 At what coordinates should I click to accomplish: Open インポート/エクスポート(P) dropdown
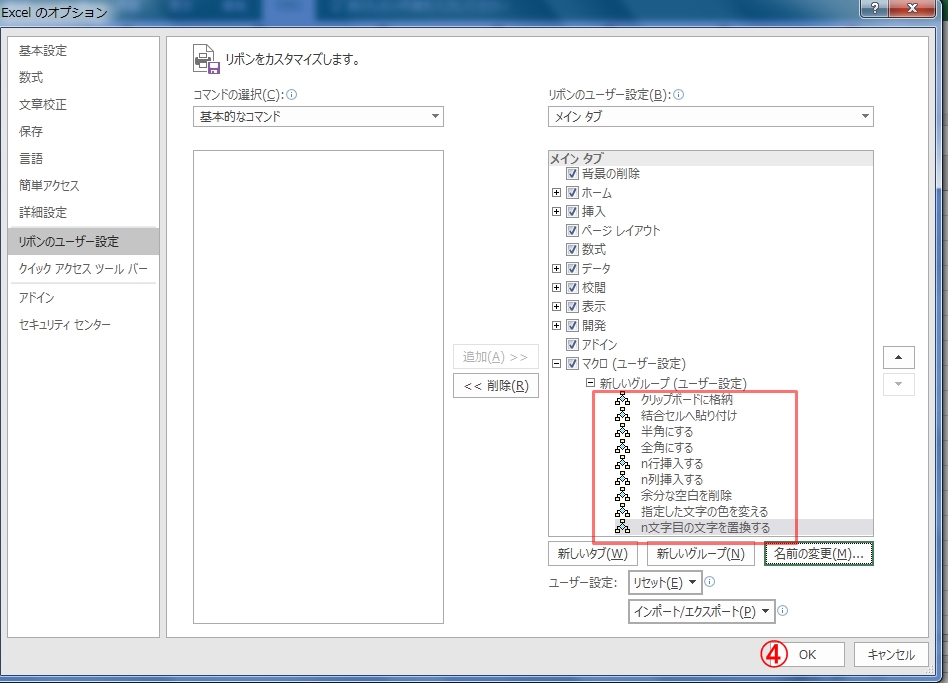tap(701, 612)
